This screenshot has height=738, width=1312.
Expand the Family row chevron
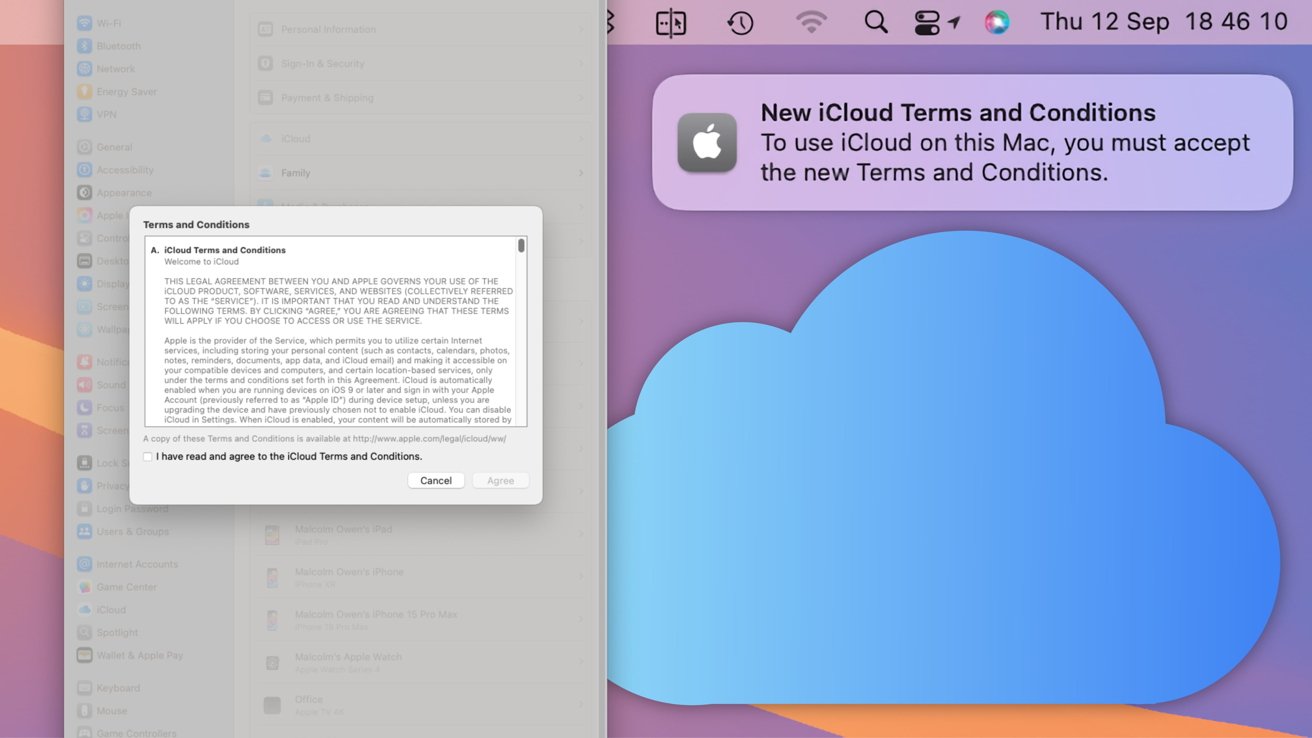click(x=581, y=173)
